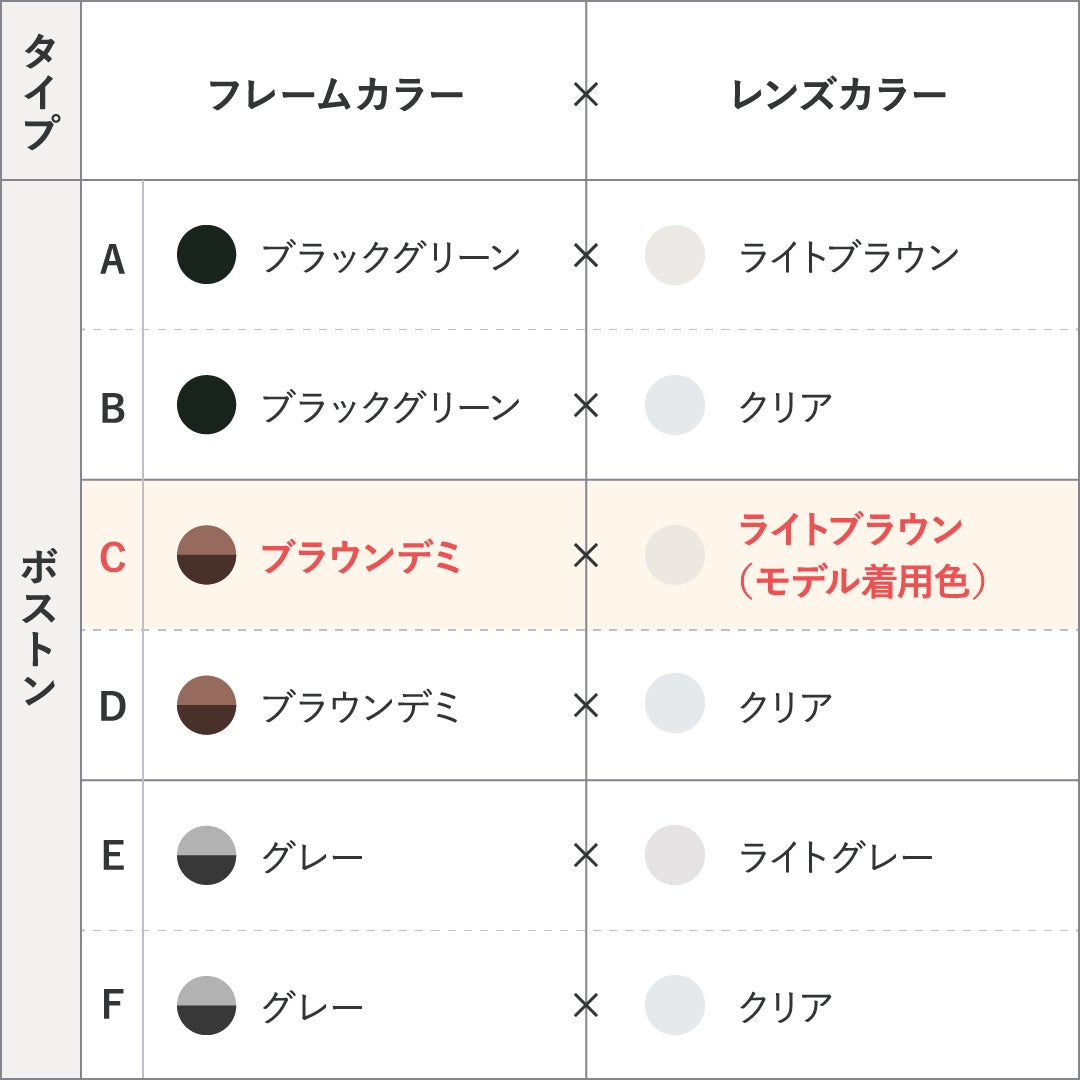Select the clear lens swatch in row F
Viewport: 1080px width, 1080px height.
[x=675, y=1005]
